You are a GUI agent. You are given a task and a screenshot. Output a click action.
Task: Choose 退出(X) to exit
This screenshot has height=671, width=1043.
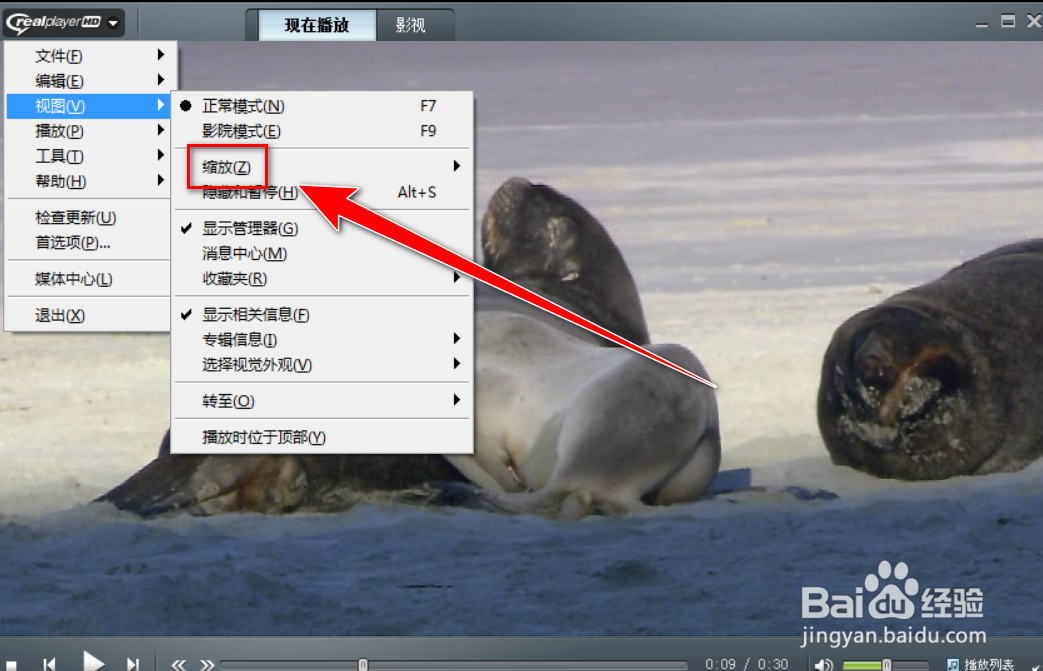(90, 315)
